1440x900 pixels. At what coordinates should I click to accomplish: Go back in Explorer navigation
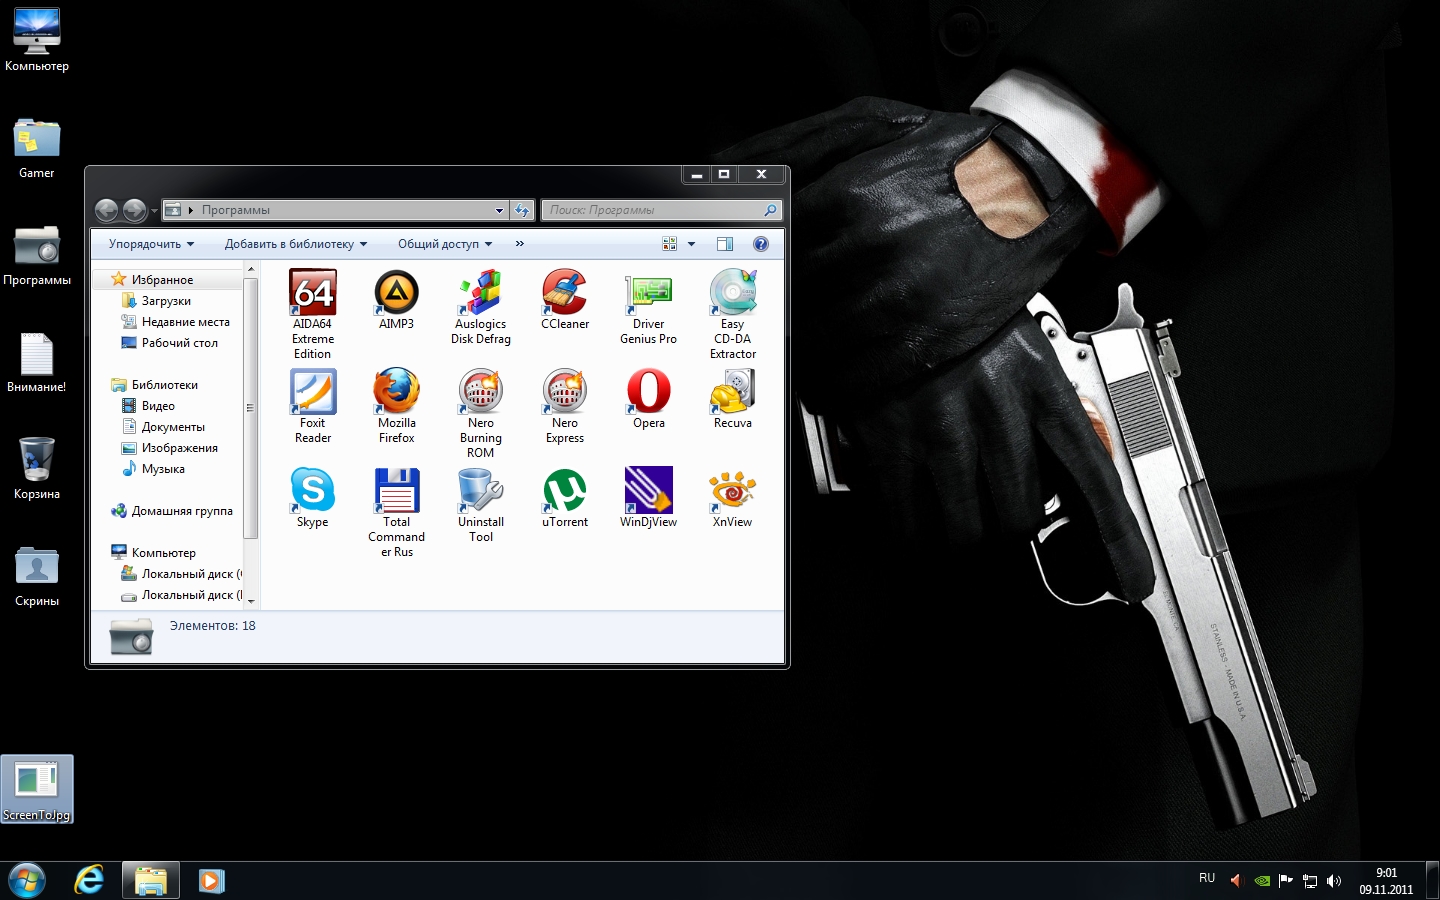[x=107, y=210]
